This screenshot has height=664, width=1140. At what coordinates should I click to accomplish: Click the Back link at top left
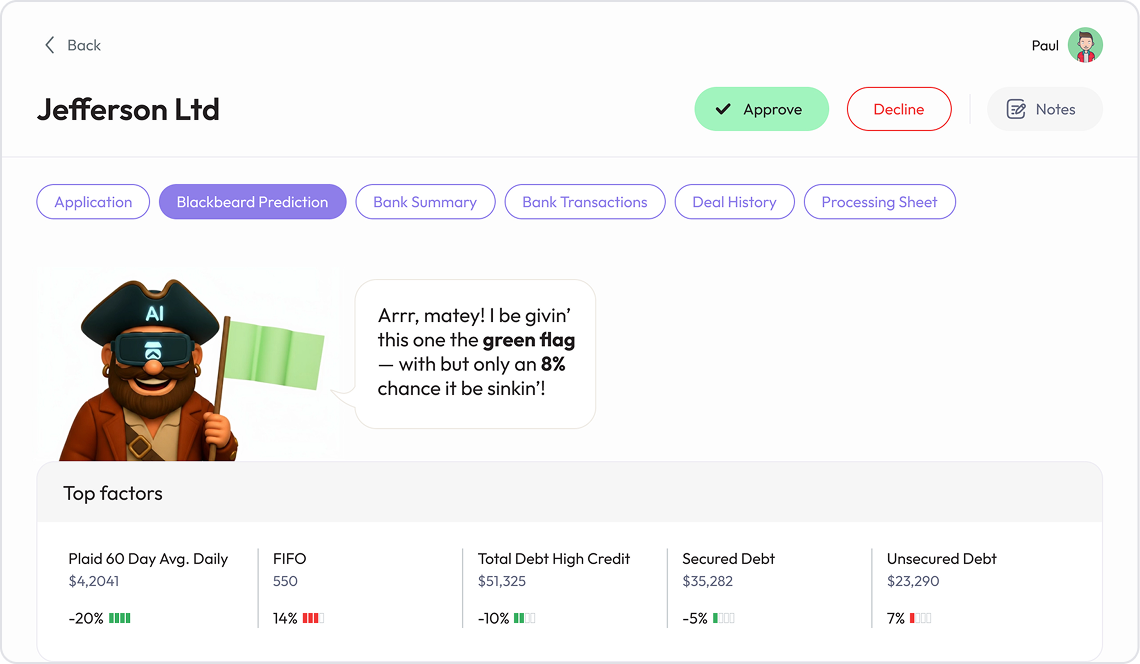84,45
